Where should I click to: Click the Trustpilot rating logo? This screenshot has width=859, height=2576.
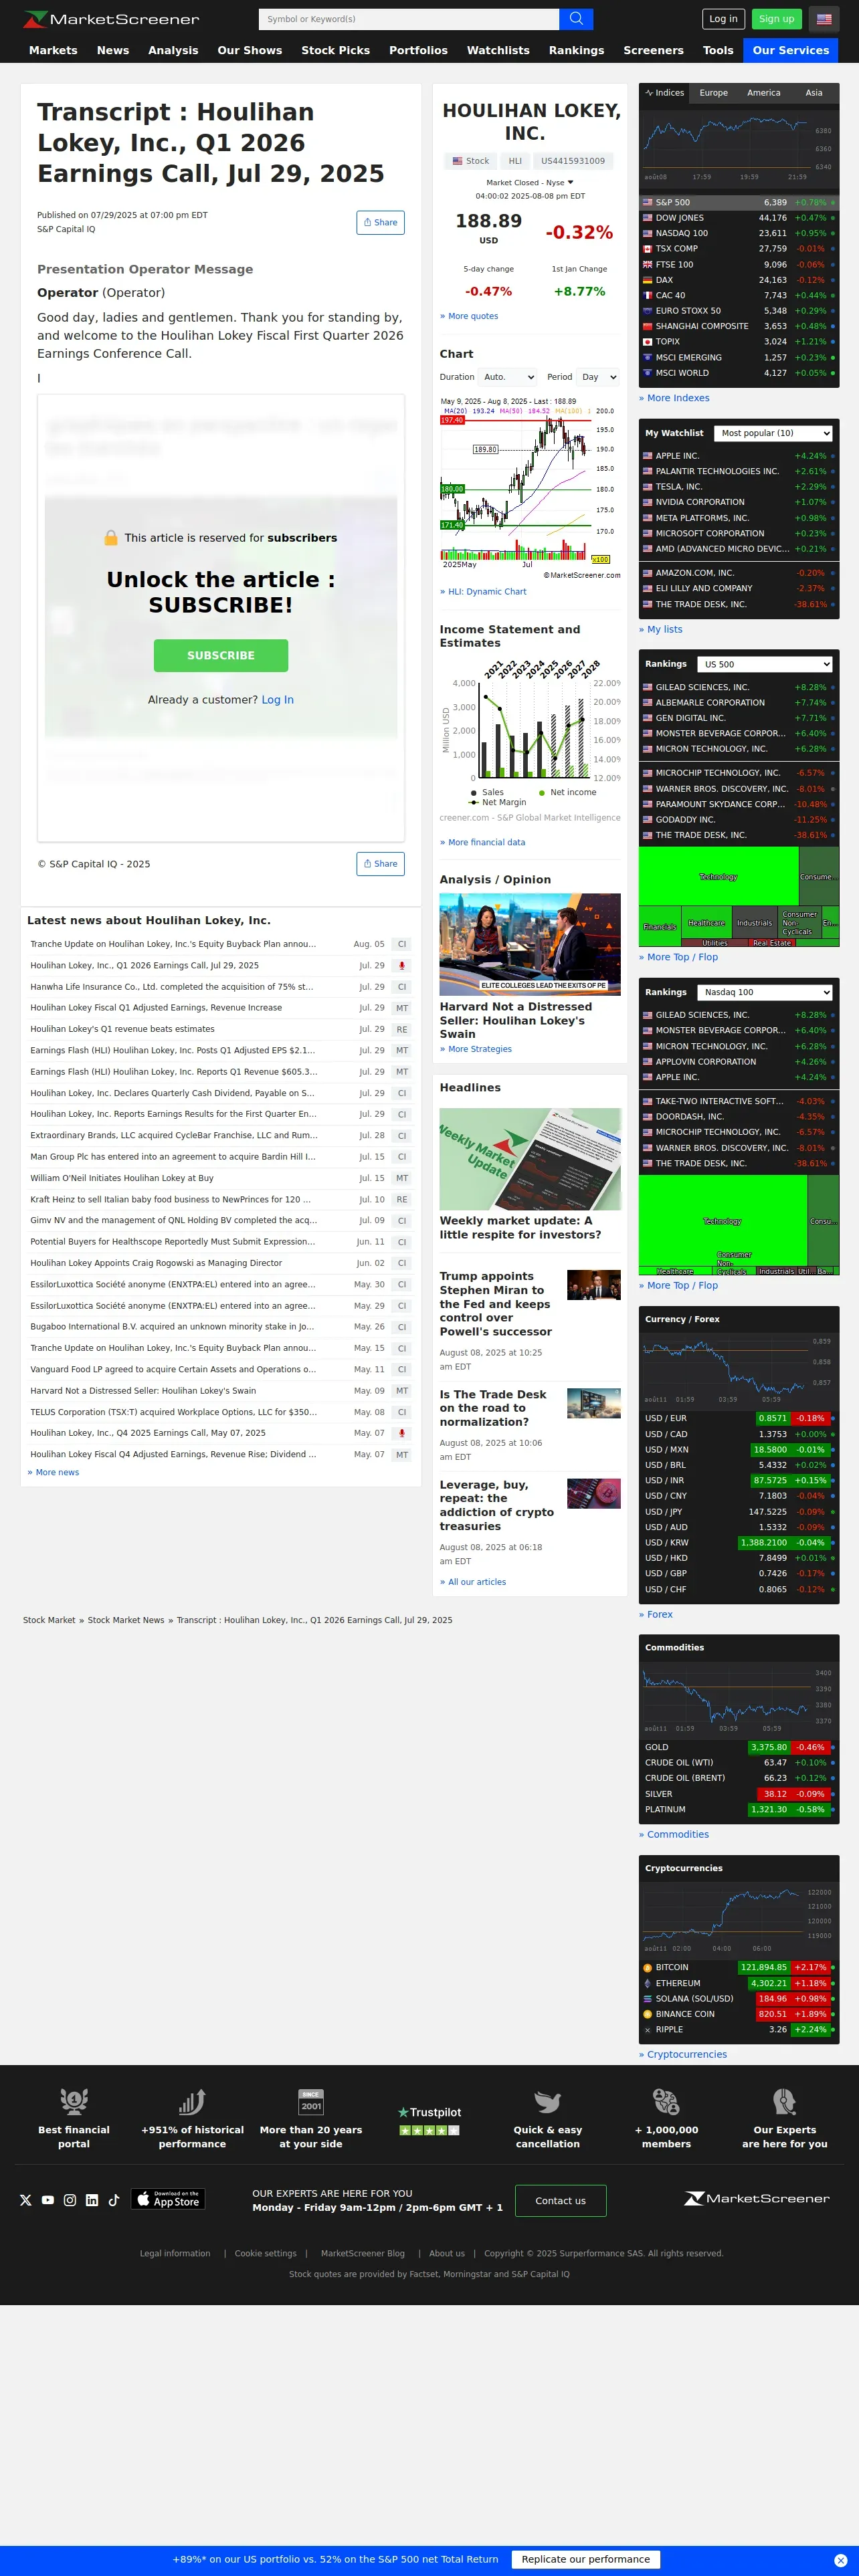(429, 2120)
